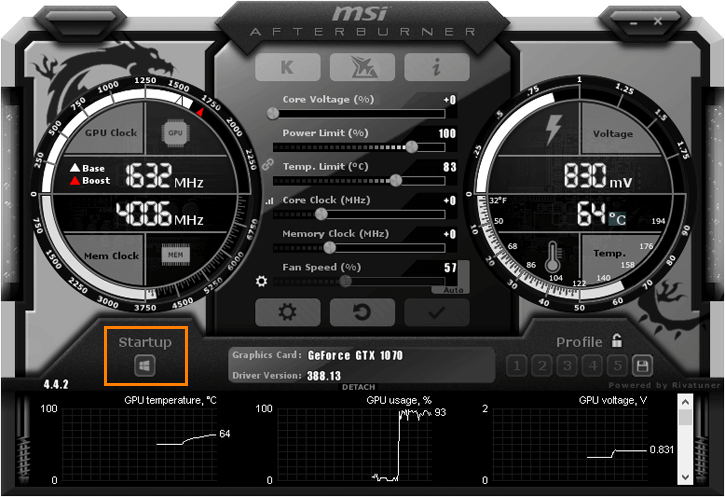Click the Fan Speed slider handle
The width and height of the screenshot is (725, 497).
[345, 281]
